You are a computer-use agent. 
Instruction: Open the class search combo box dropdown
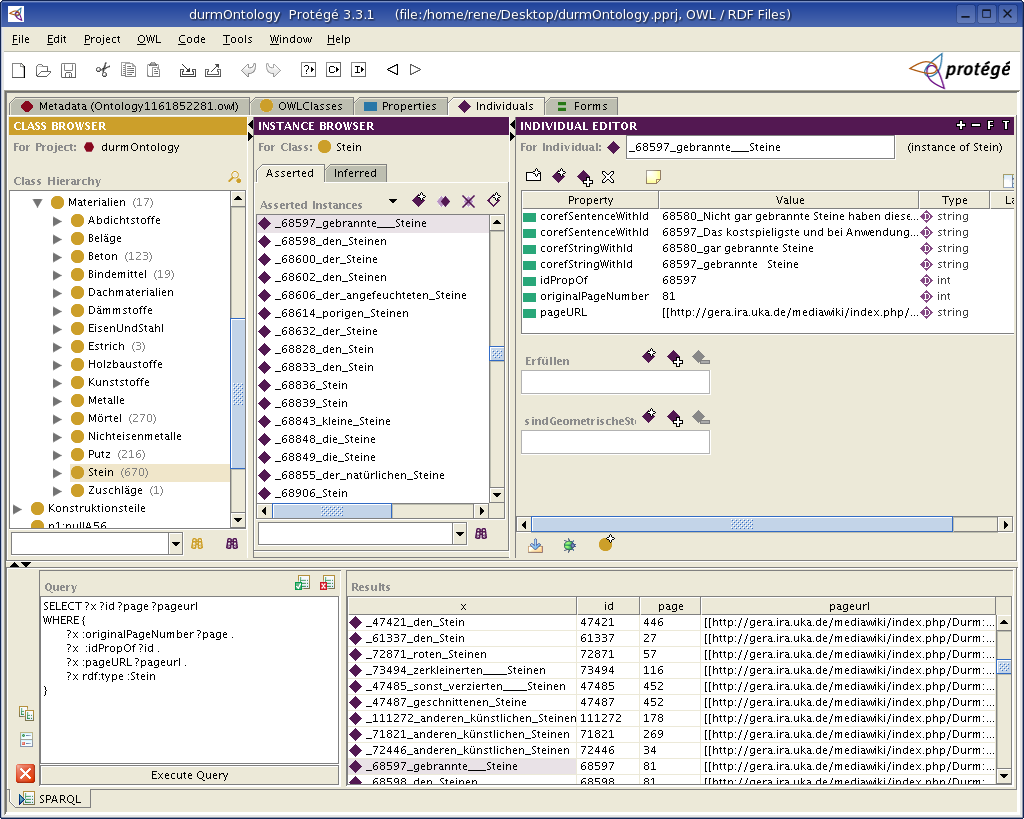click(x=176, y=543)
